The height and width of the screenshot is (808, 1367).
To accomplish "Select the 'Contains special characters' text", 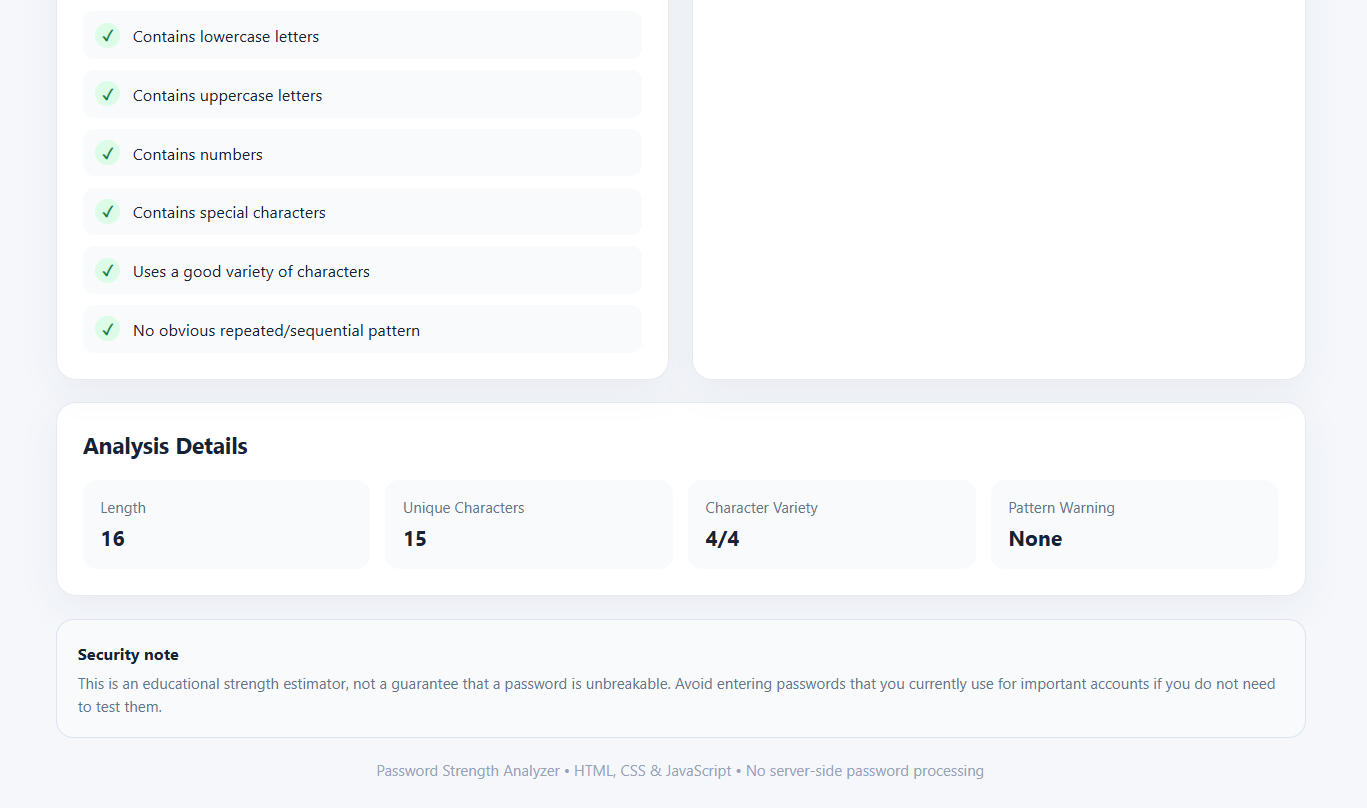I will tap(229, 213).
